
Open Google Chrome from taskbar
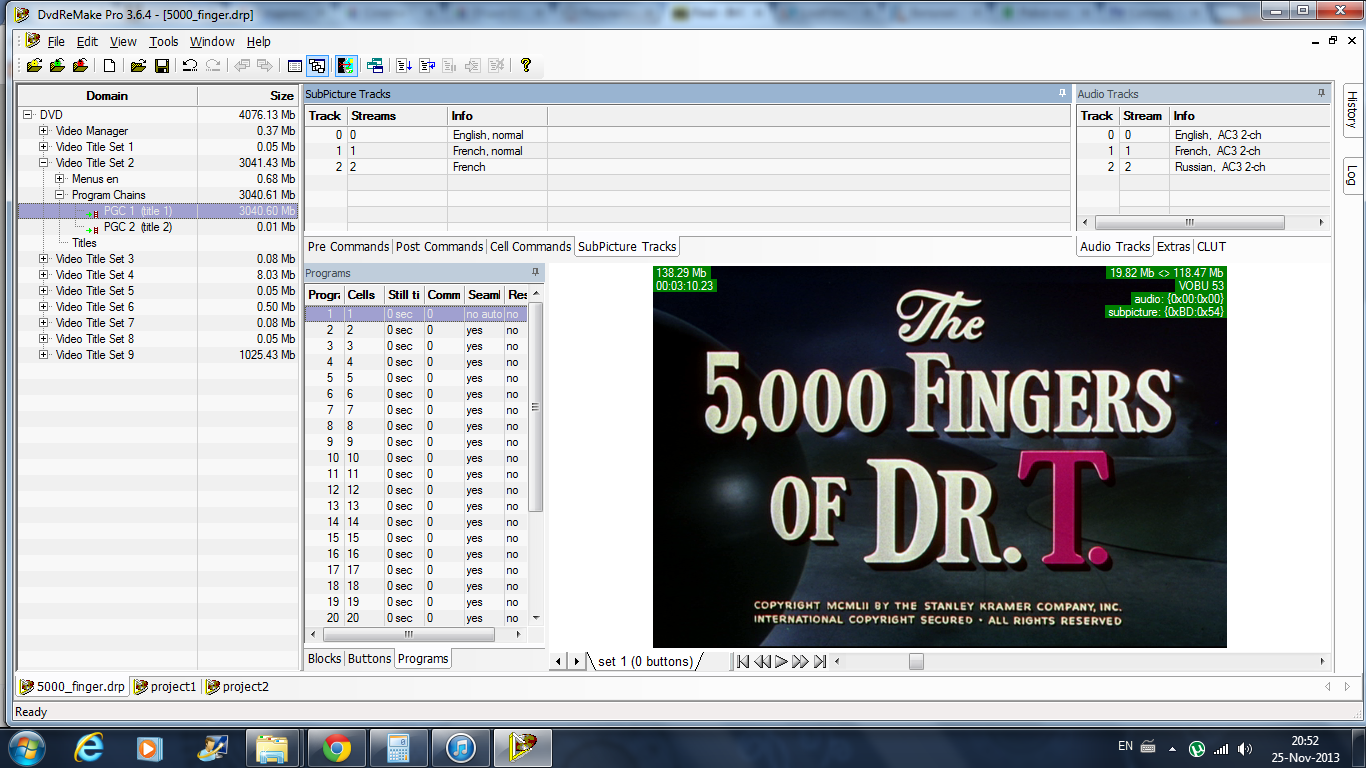click(336, 747)
